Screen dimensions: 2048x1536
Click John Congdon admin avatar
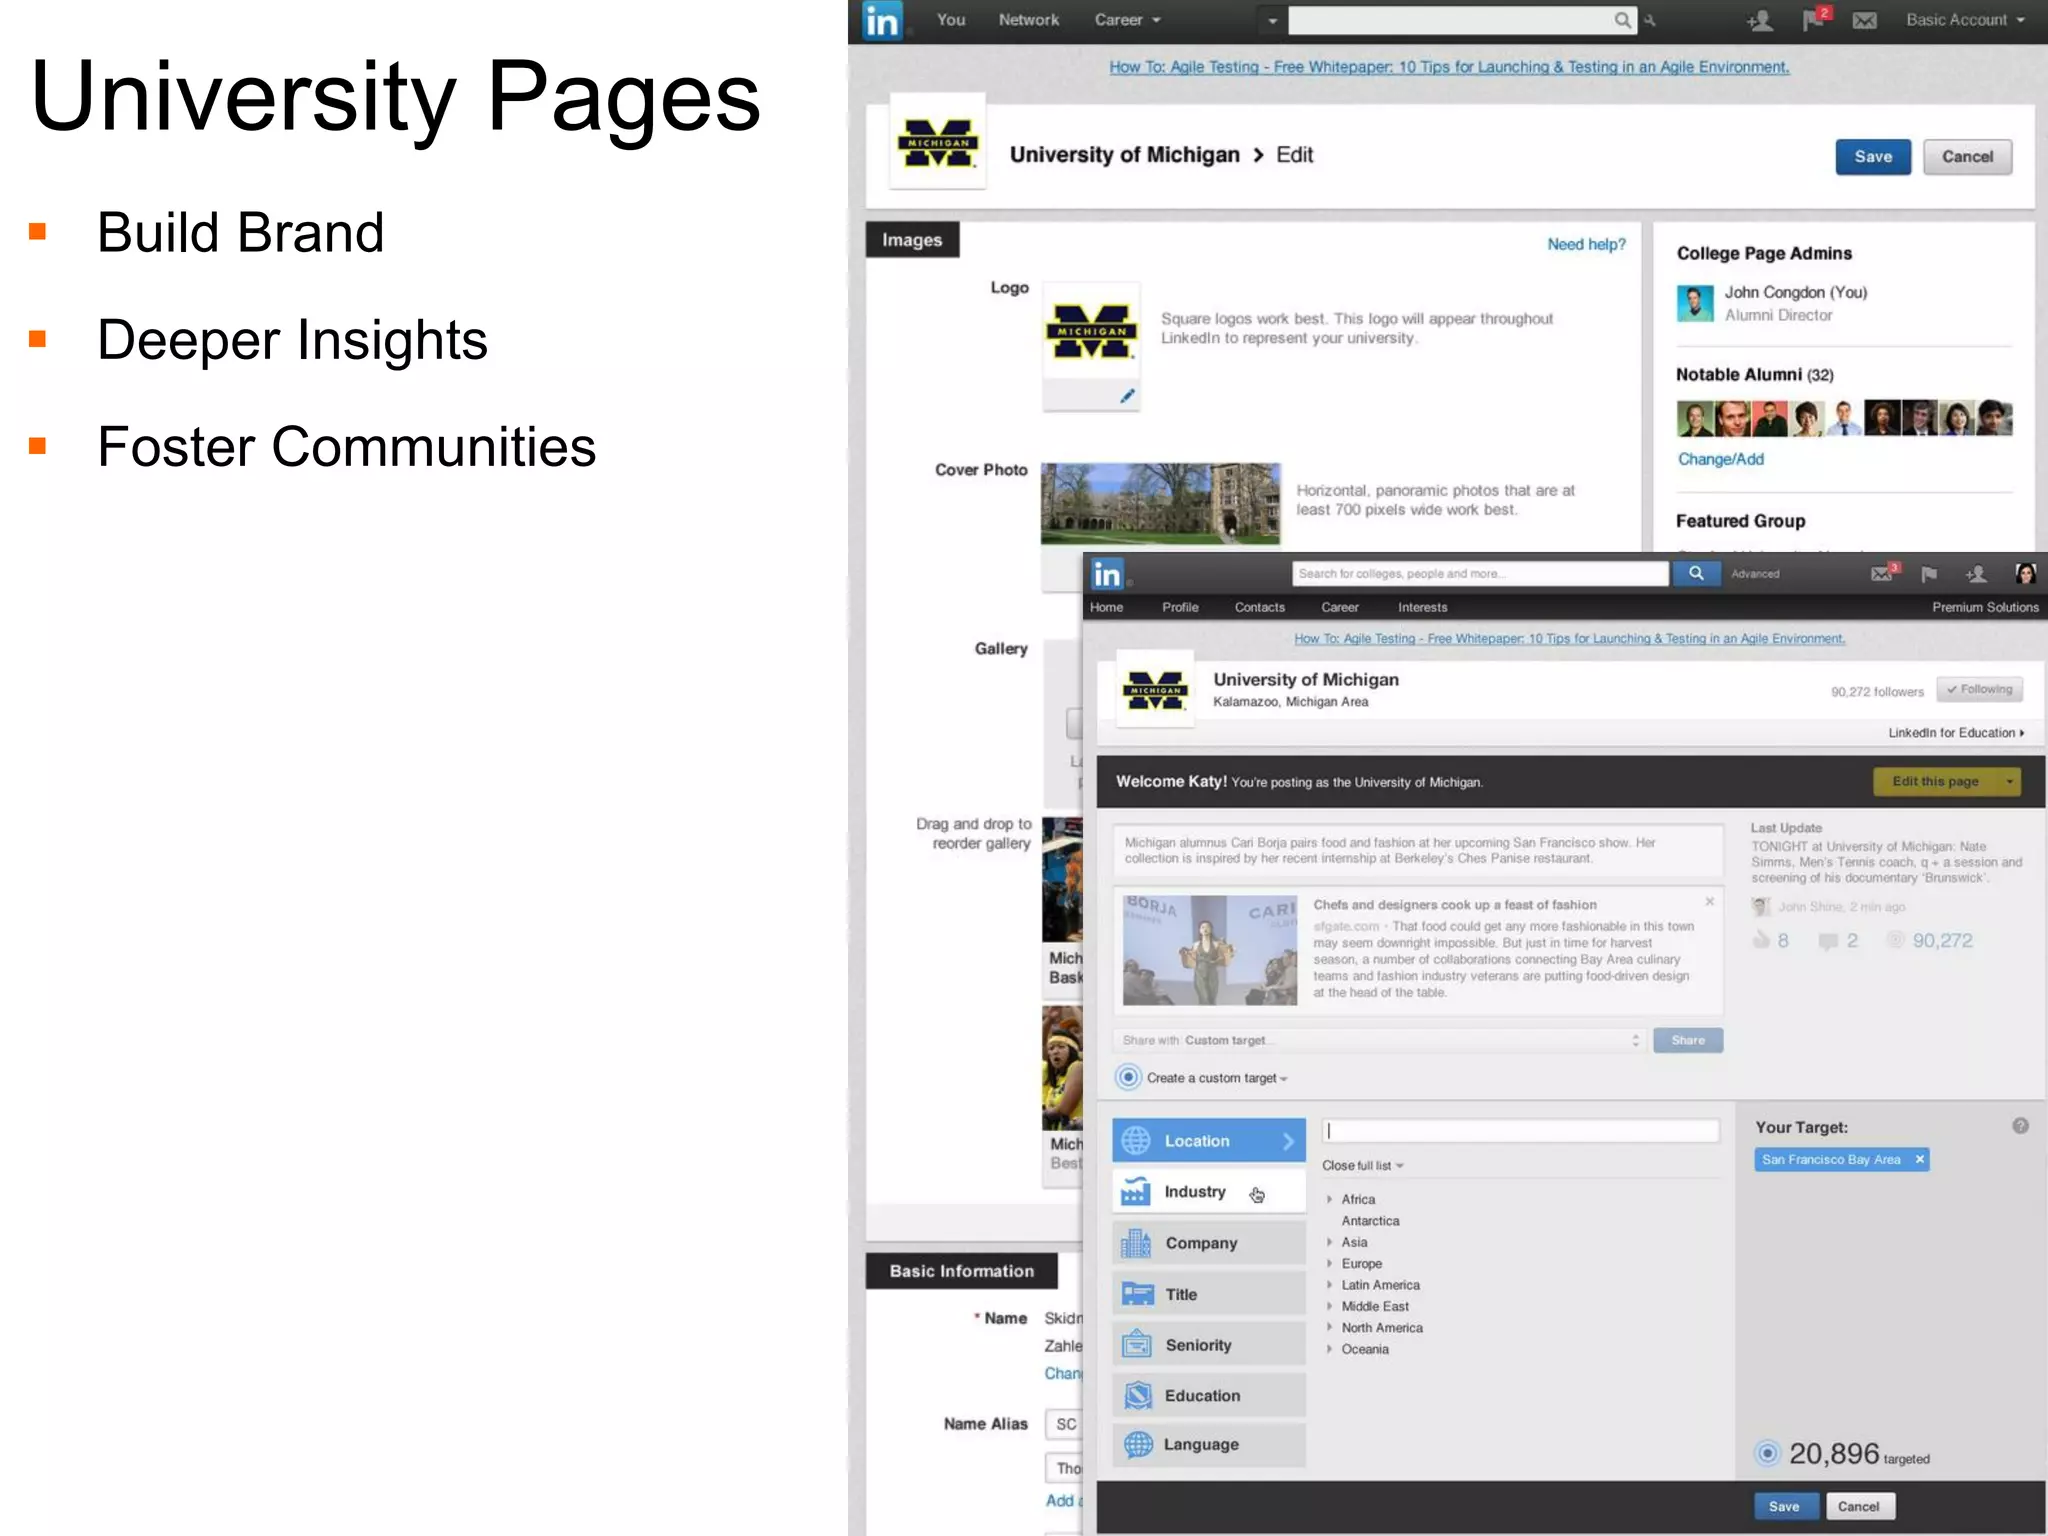click(1695, 303)
